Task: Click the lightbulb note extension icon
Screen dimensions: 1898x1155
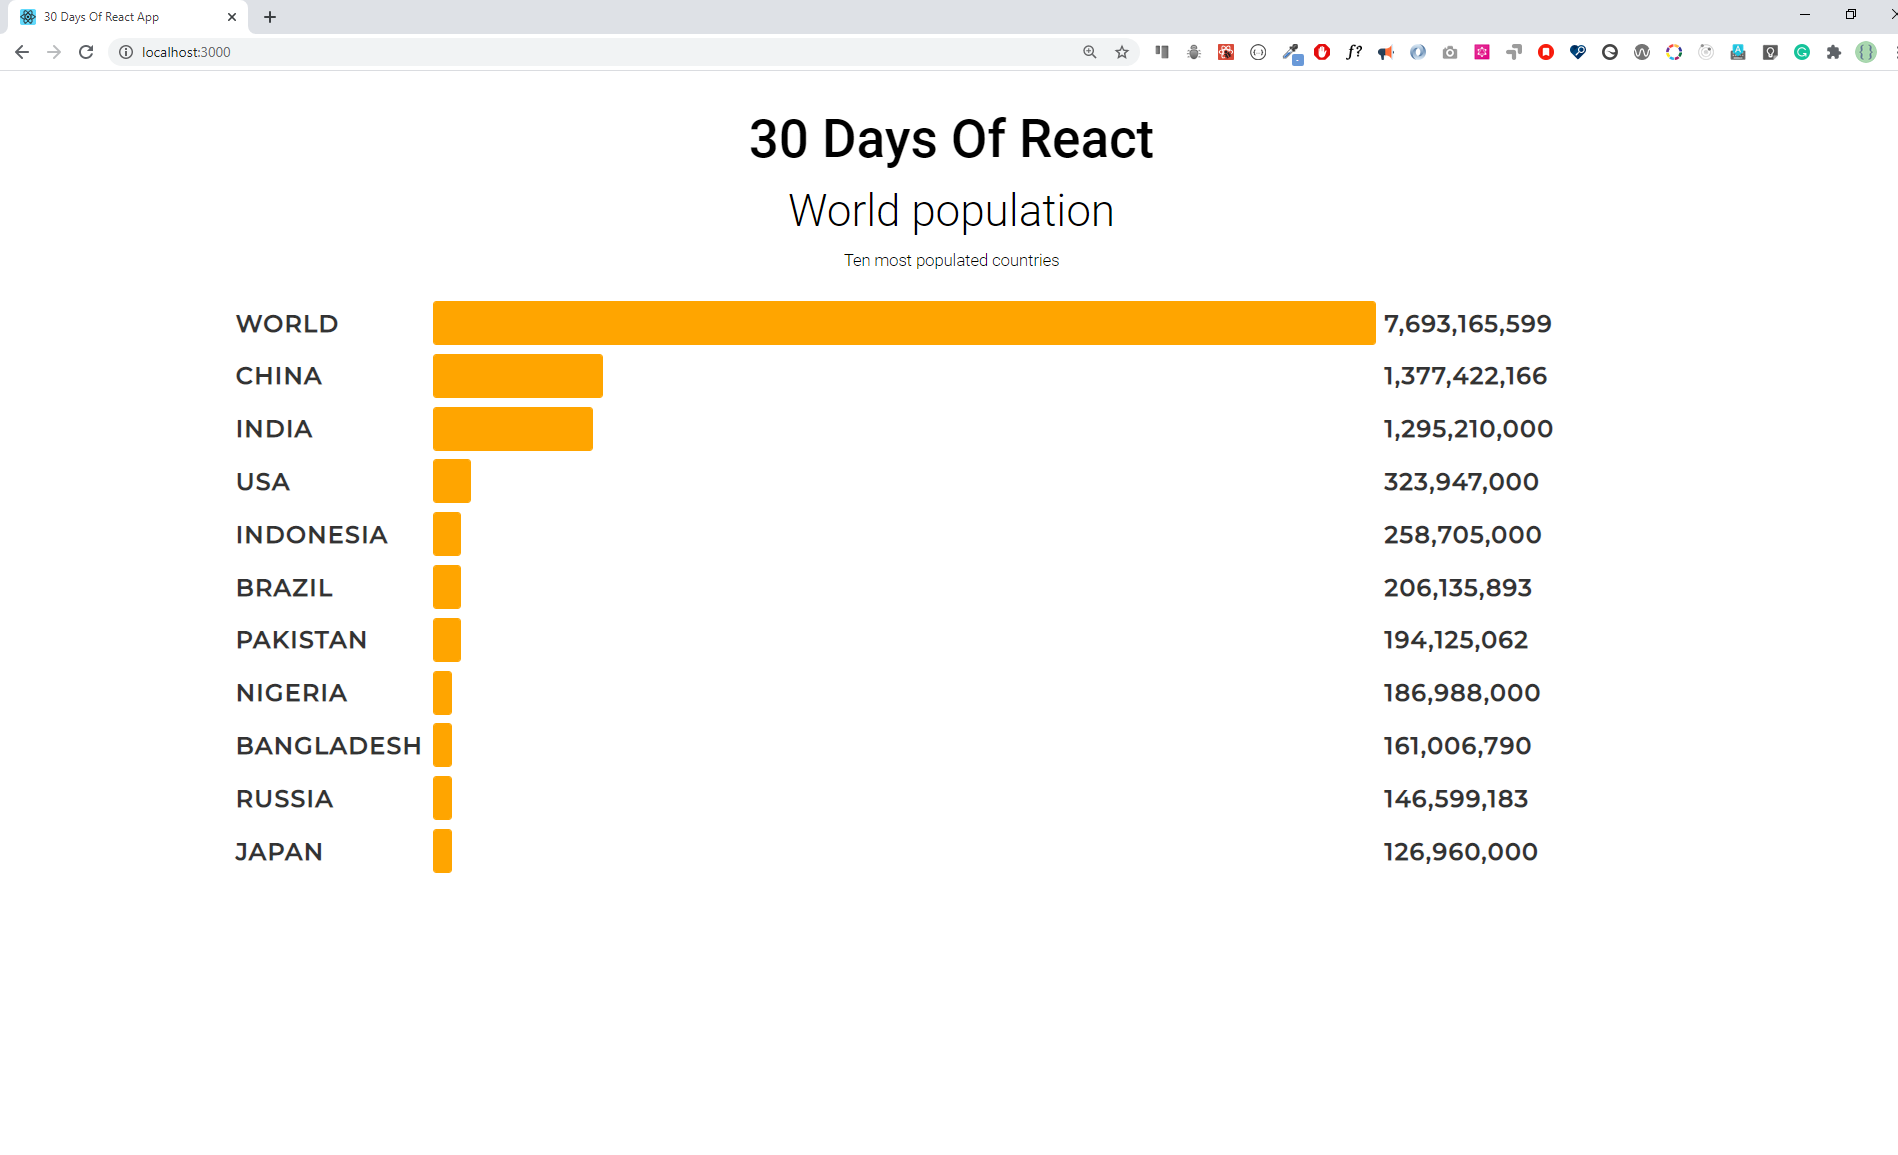Action: pos(1770,52)
